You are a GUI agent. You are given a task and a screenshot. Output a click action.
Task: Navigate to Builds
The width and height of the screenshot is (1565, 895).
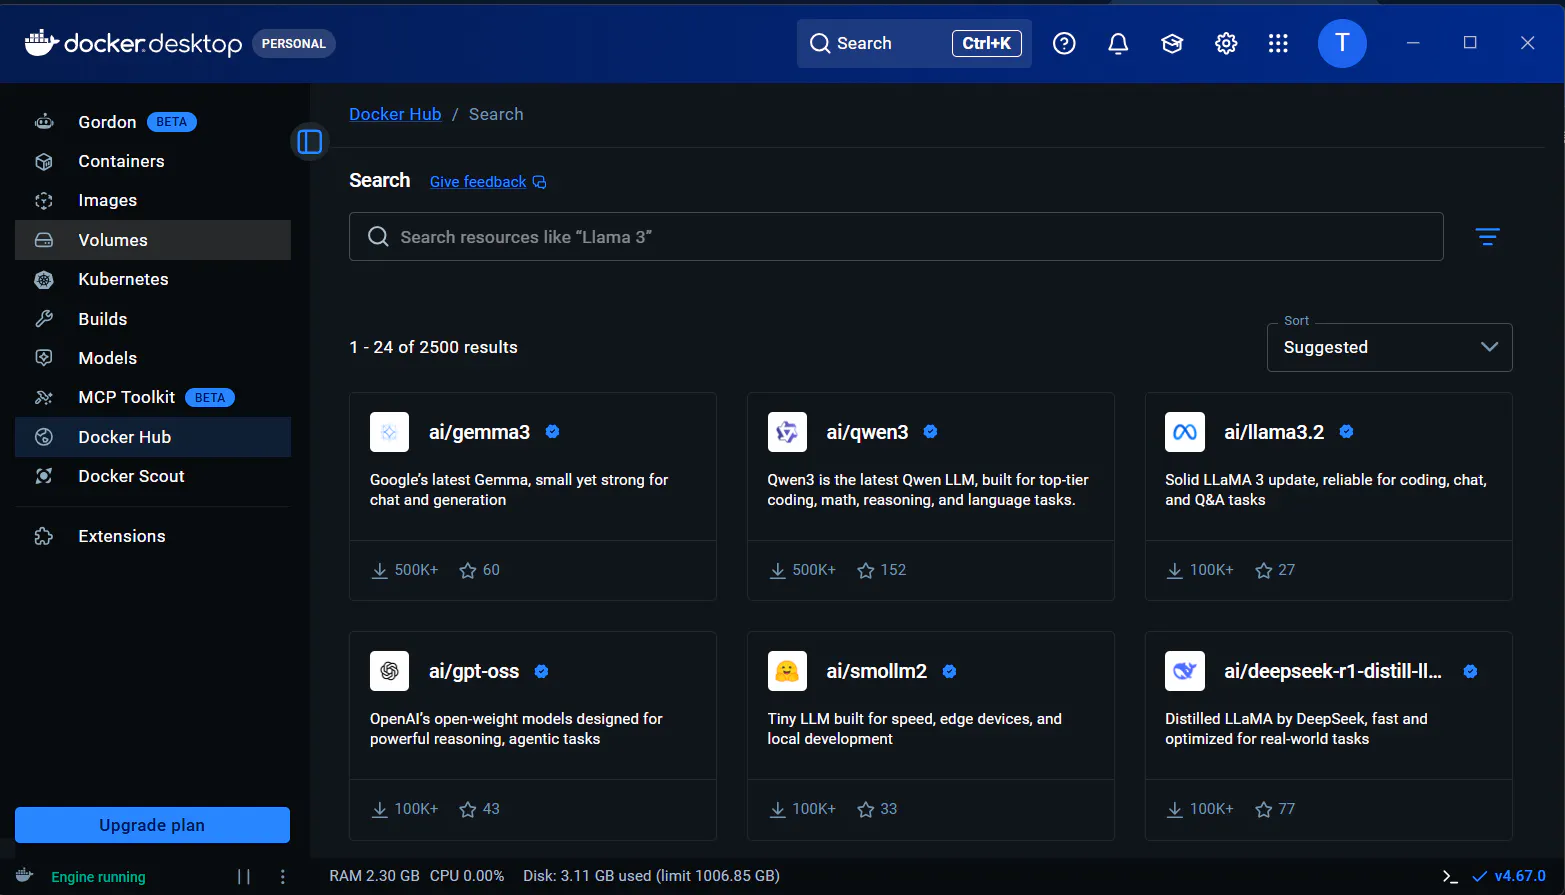click(153, 319)
